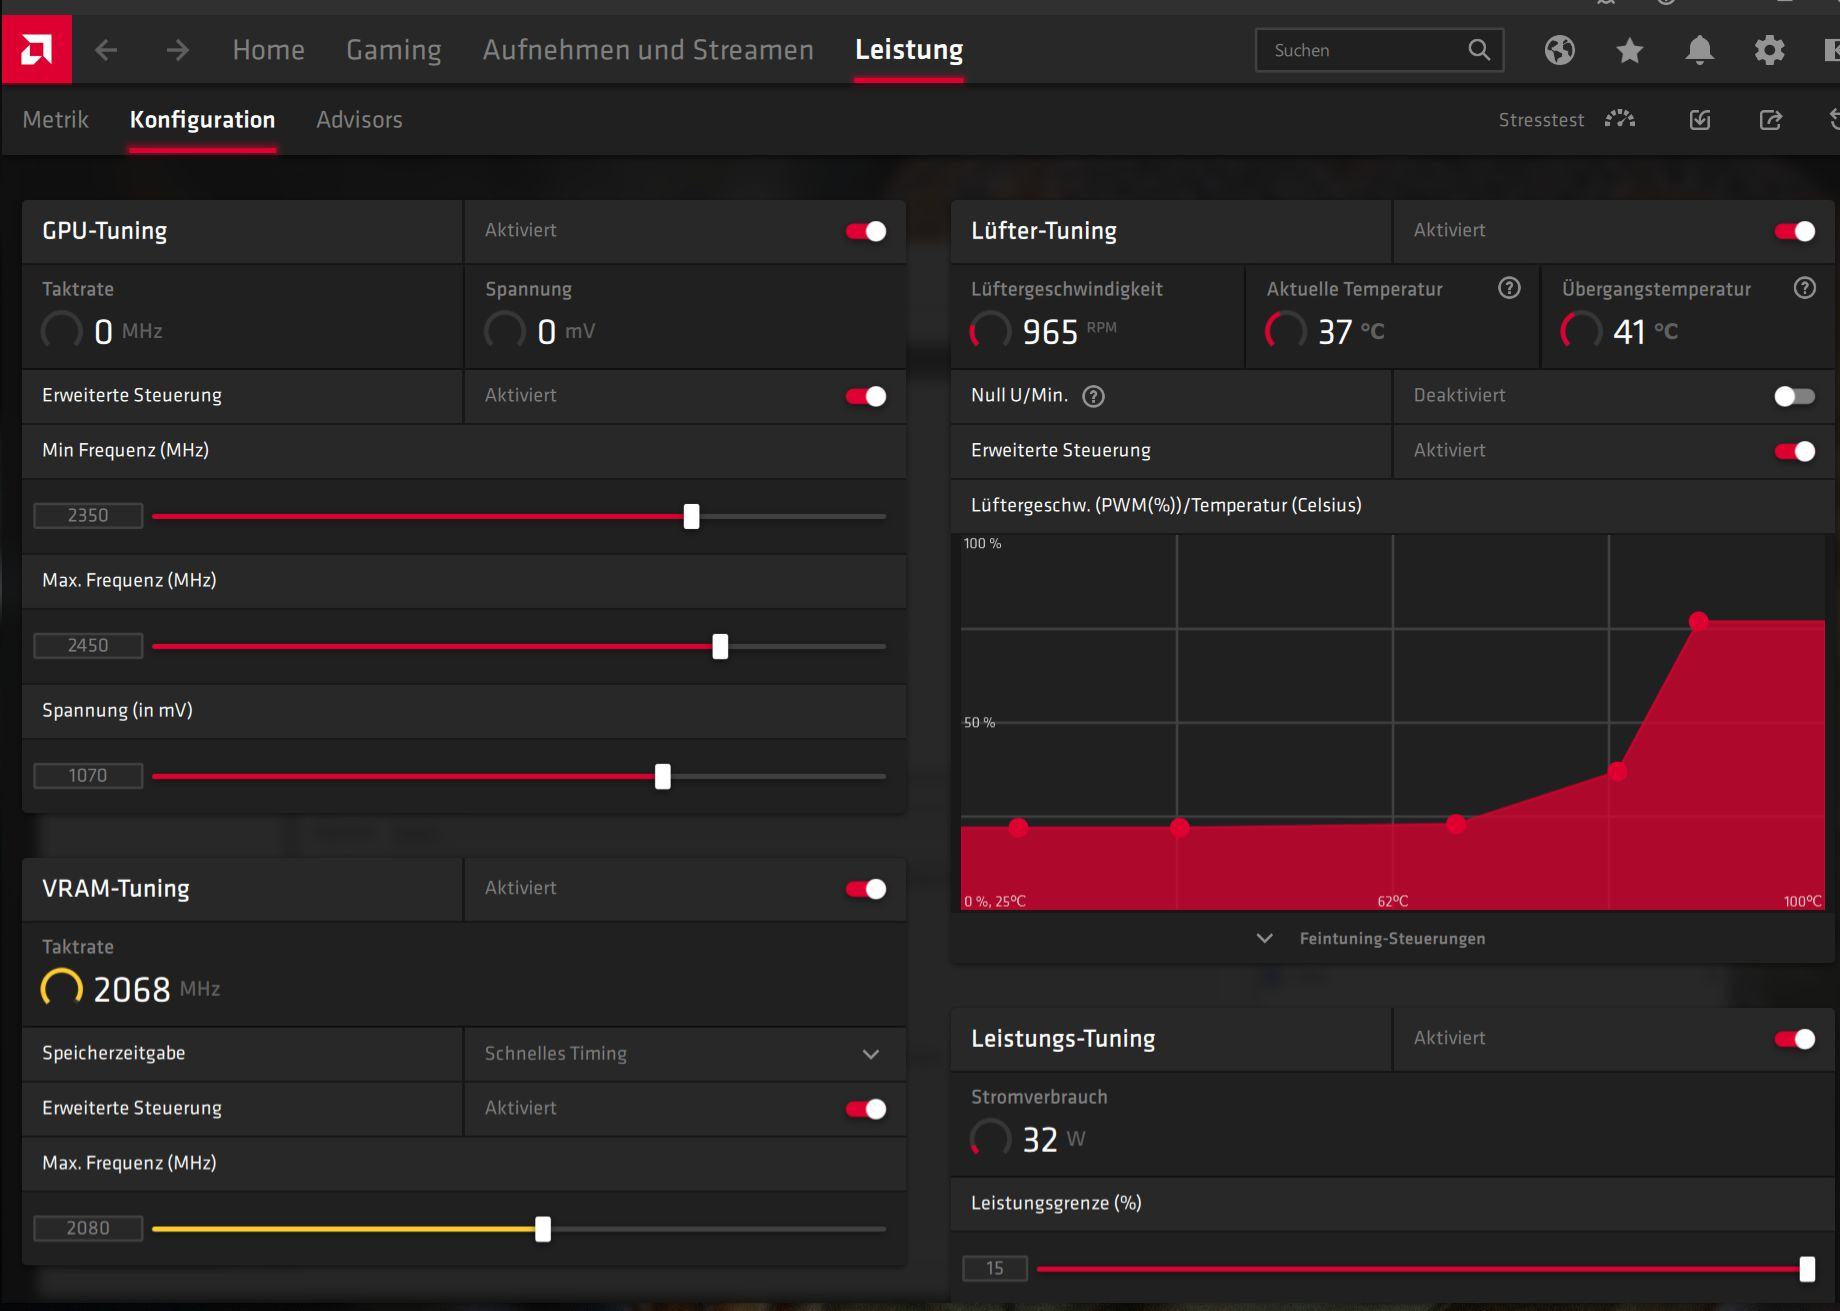This screenshot has width=1840, height=1311.
Task: Go forward with the right arrow
Action: (x=178, y=50)
